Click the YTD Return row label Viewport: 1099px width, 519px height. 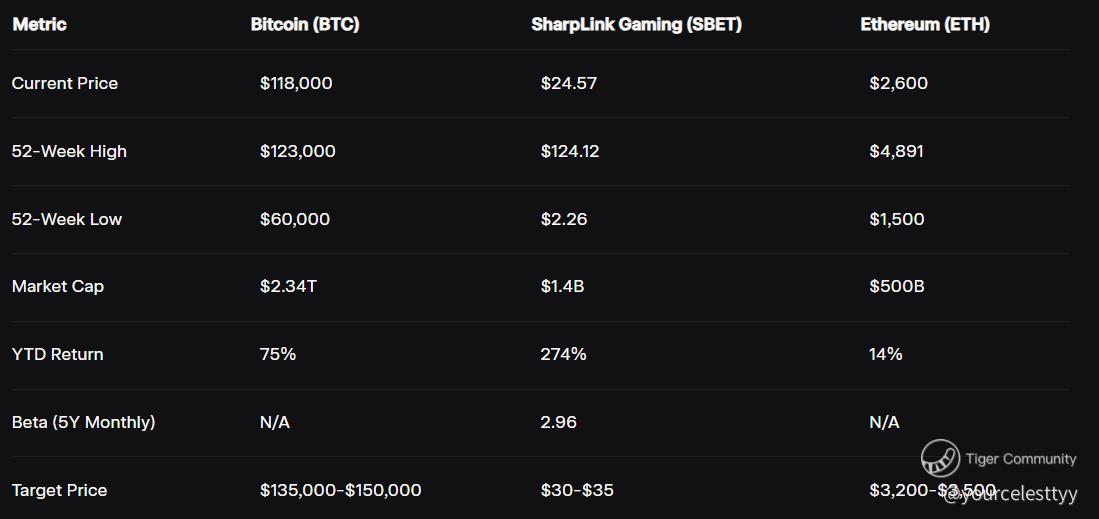click(57, 354)
